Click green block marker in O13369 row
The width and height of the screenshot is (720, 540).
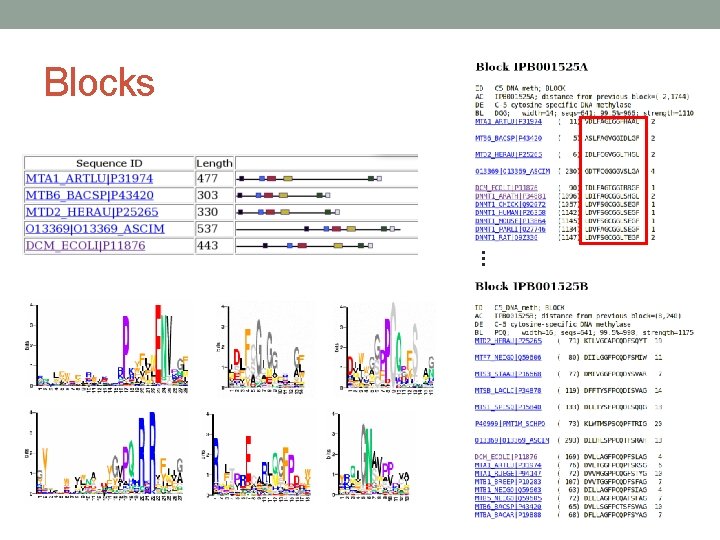384,229
